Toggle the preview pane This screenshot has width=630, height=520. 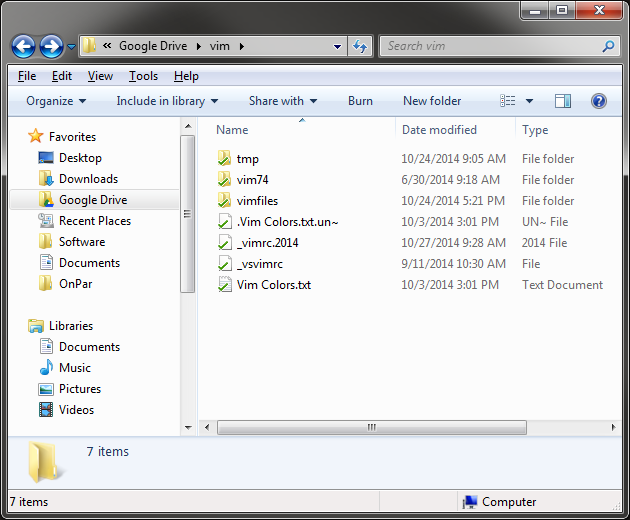[563, 101]
